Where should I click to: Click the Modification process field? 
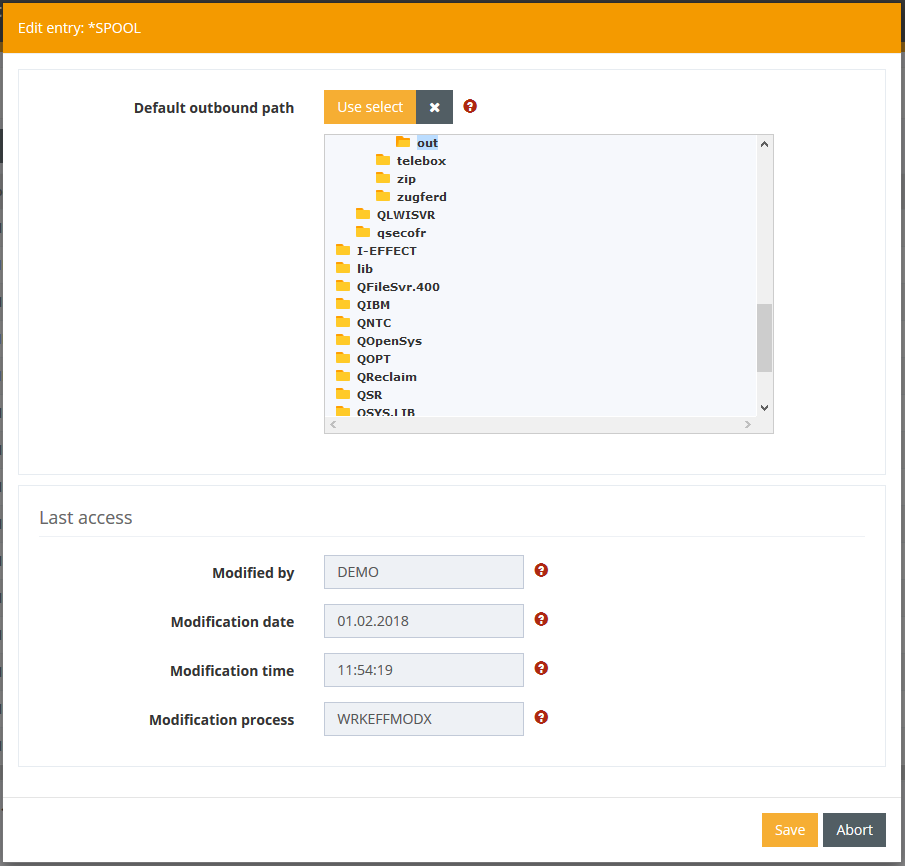pos(423,719)
